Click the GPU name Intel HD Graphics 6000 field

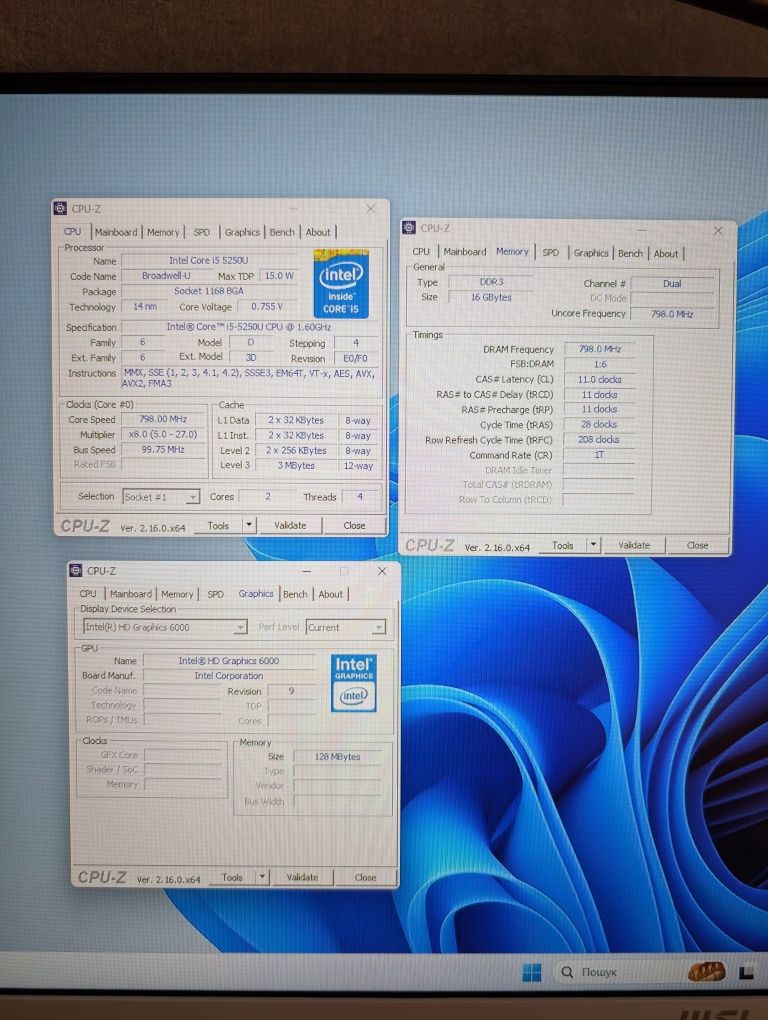[x=229, y=660]
